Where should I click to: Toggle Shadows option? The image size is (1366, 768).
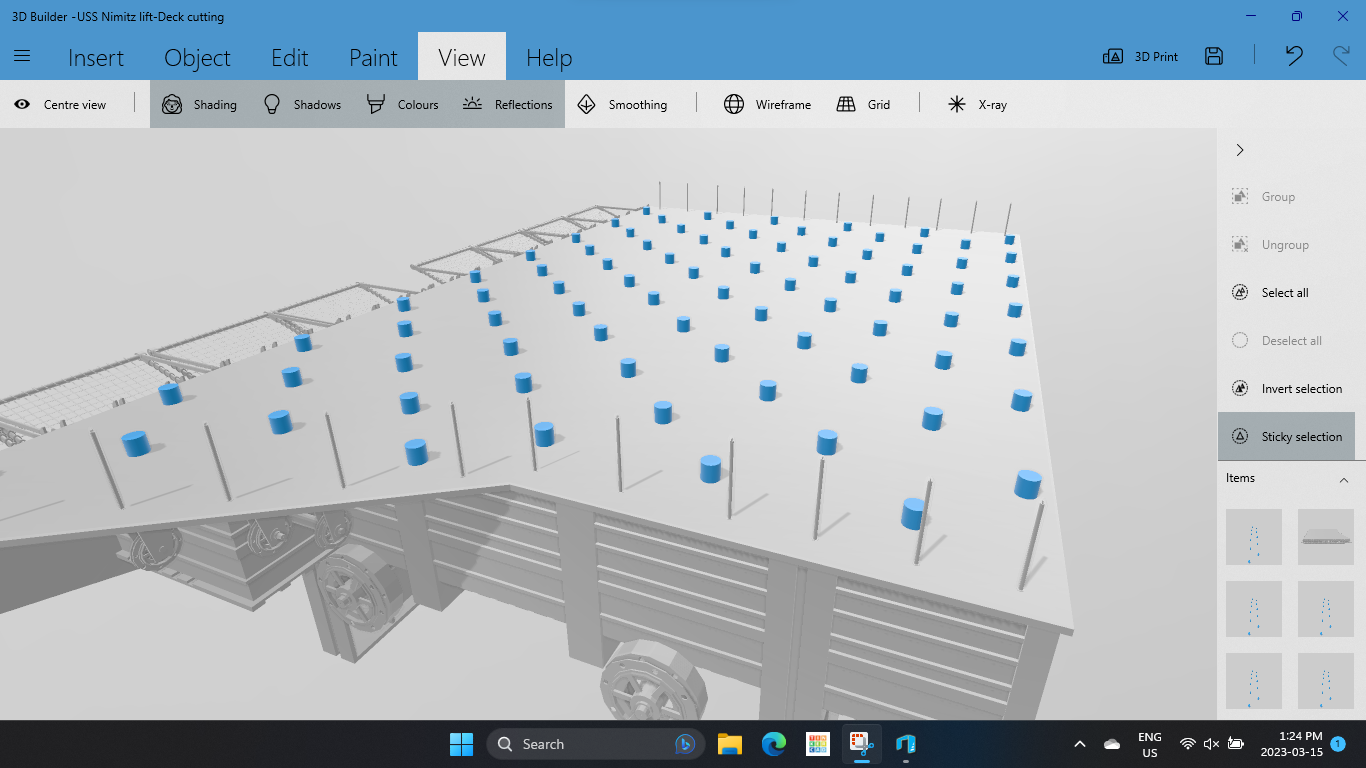302,104
